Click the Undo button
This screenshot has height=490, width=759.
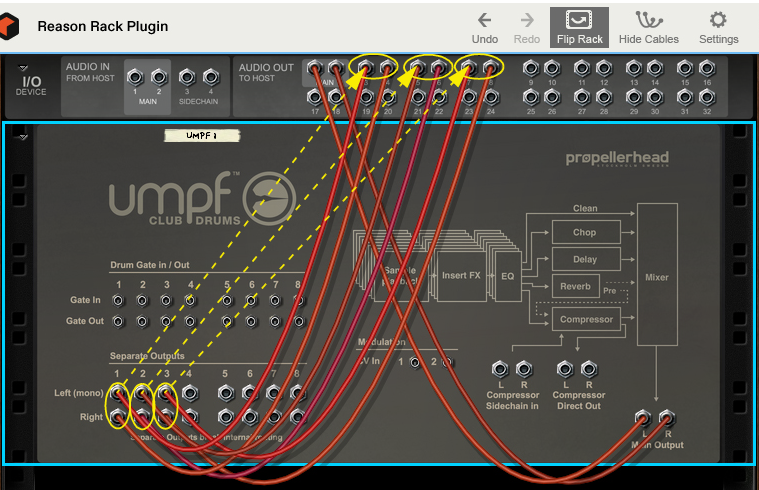(485, 28)
